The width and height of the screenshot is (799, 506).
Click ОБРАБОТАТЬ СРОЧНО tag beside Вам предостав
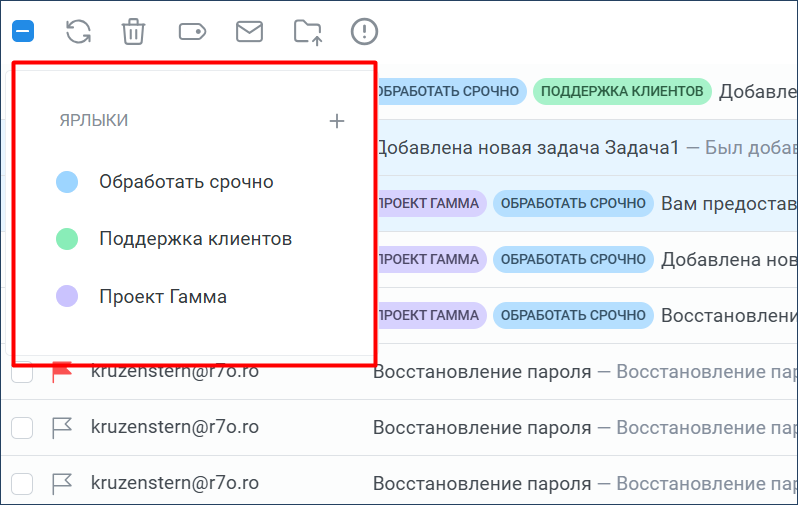573,203
